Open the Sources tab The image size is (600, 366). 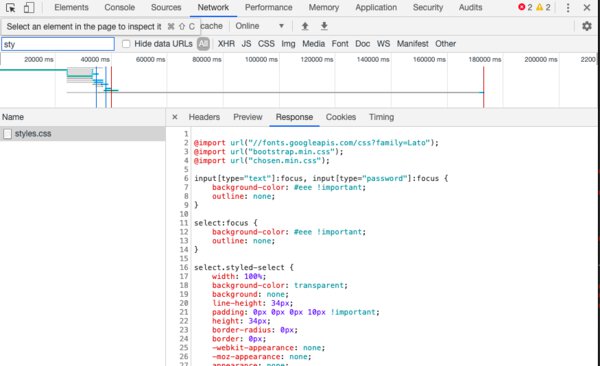(x=166, y=8)
